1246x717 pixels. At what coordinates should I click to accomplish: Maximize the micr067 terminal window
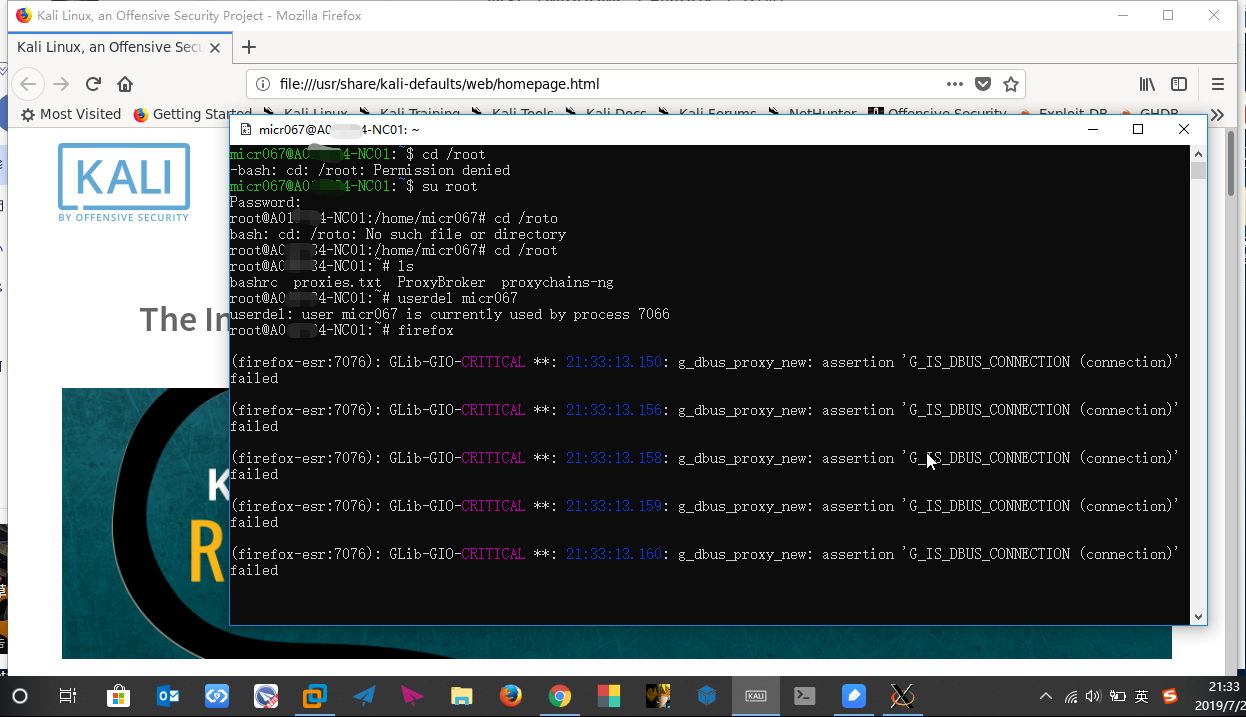point(1138,129)
